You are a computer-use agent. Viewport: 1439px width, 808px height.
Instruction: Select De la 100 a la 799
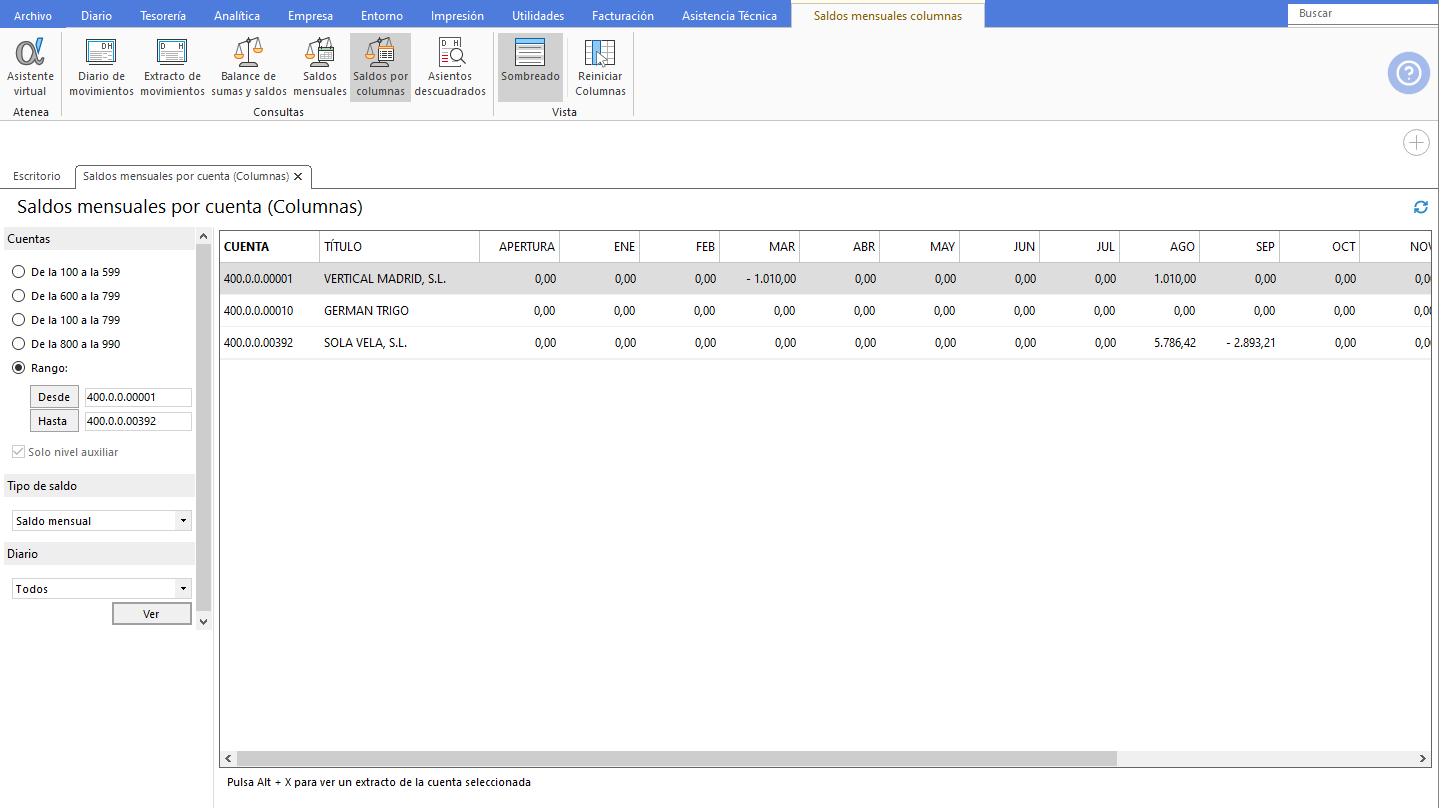[66, 320]
